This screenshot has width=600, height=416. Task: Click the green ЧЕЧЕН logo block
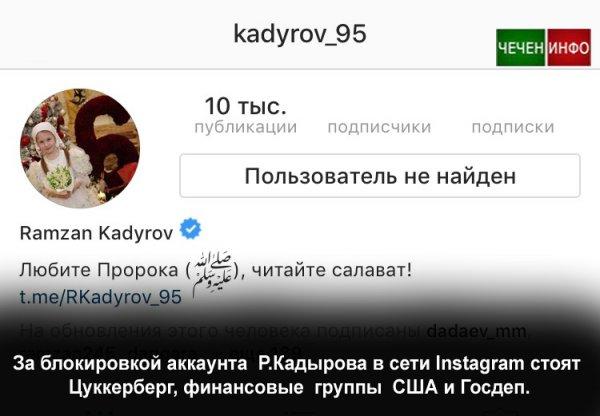[x=520, y=47]
